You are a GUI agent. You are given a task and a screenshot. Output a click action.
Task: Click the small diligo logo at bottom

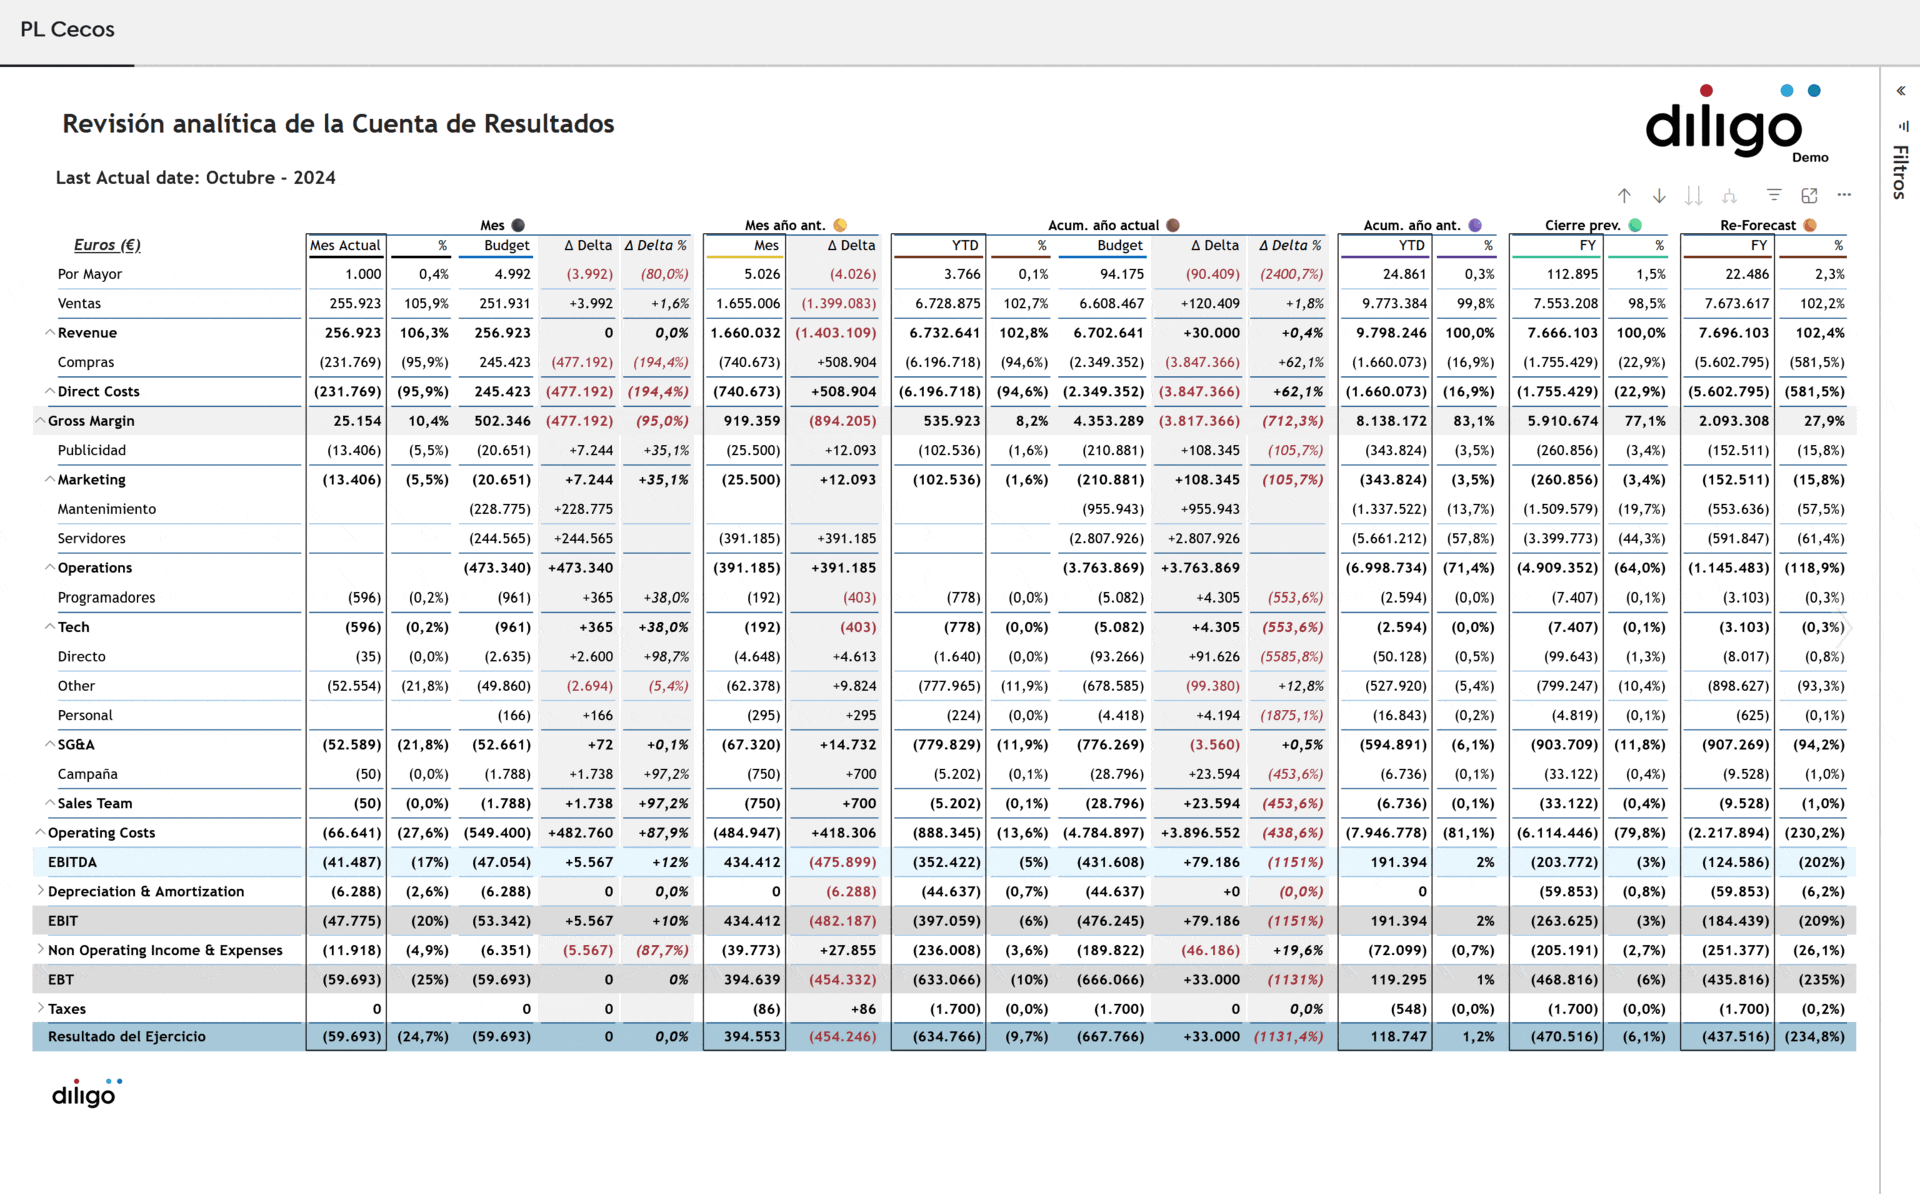coord(86,1092)
